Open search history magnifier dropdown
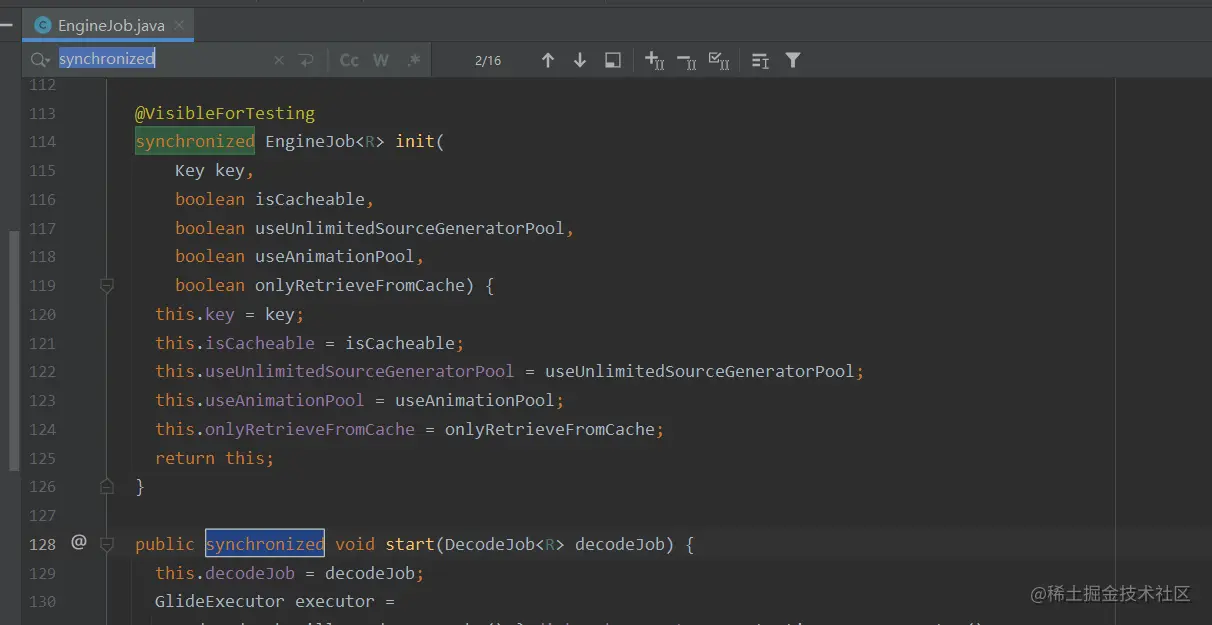 click(40, 60)
